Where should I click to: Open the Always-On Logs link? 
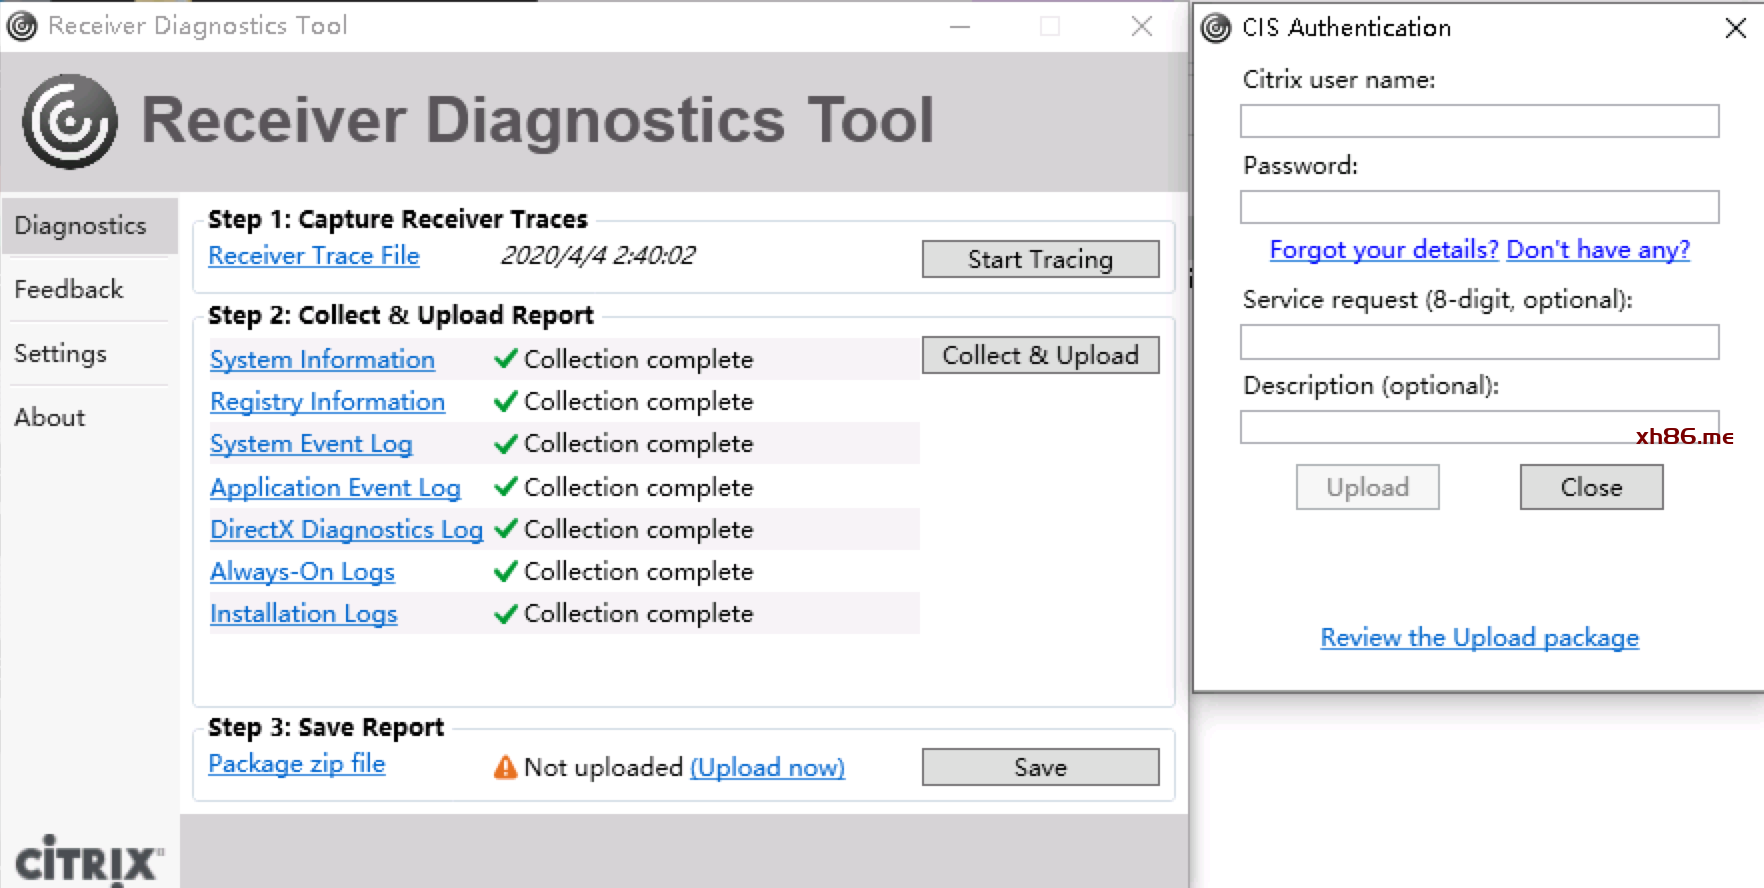click(302, 572)
